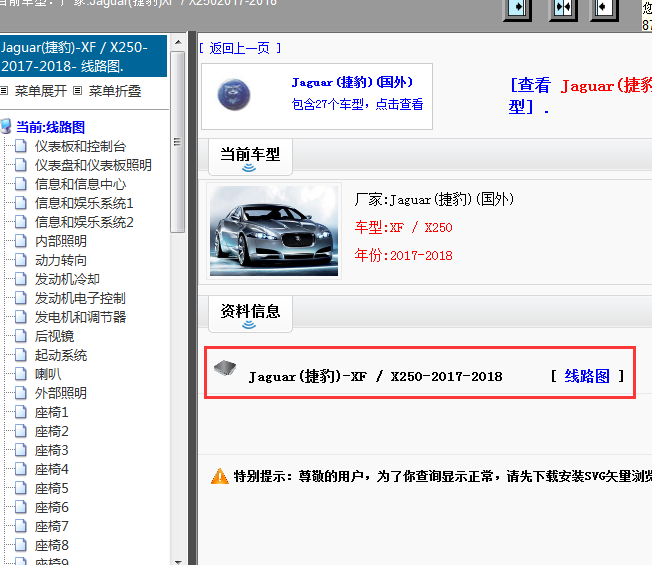Viewport: 652px width, 565px height.
Task: Click 车型:XF / X250 text
Action: (403, 227)
